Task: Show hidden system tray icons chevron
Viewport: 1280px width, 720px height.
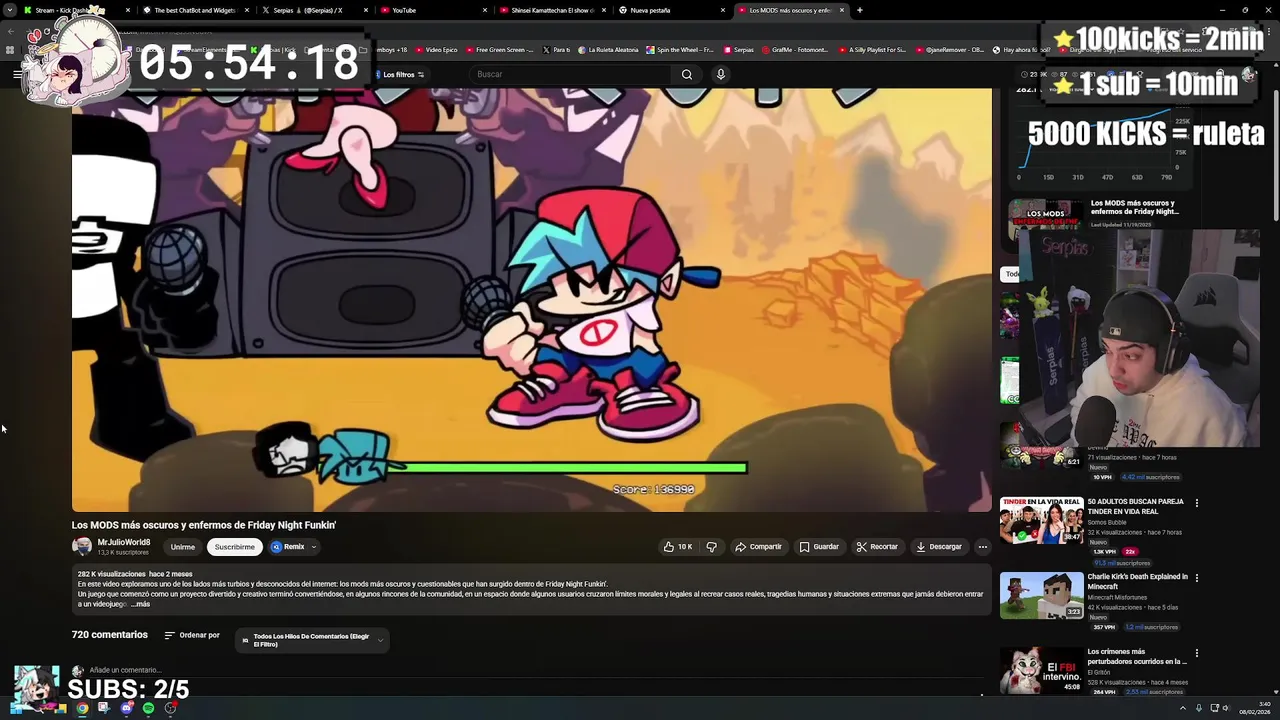Action: [1184, 708]
